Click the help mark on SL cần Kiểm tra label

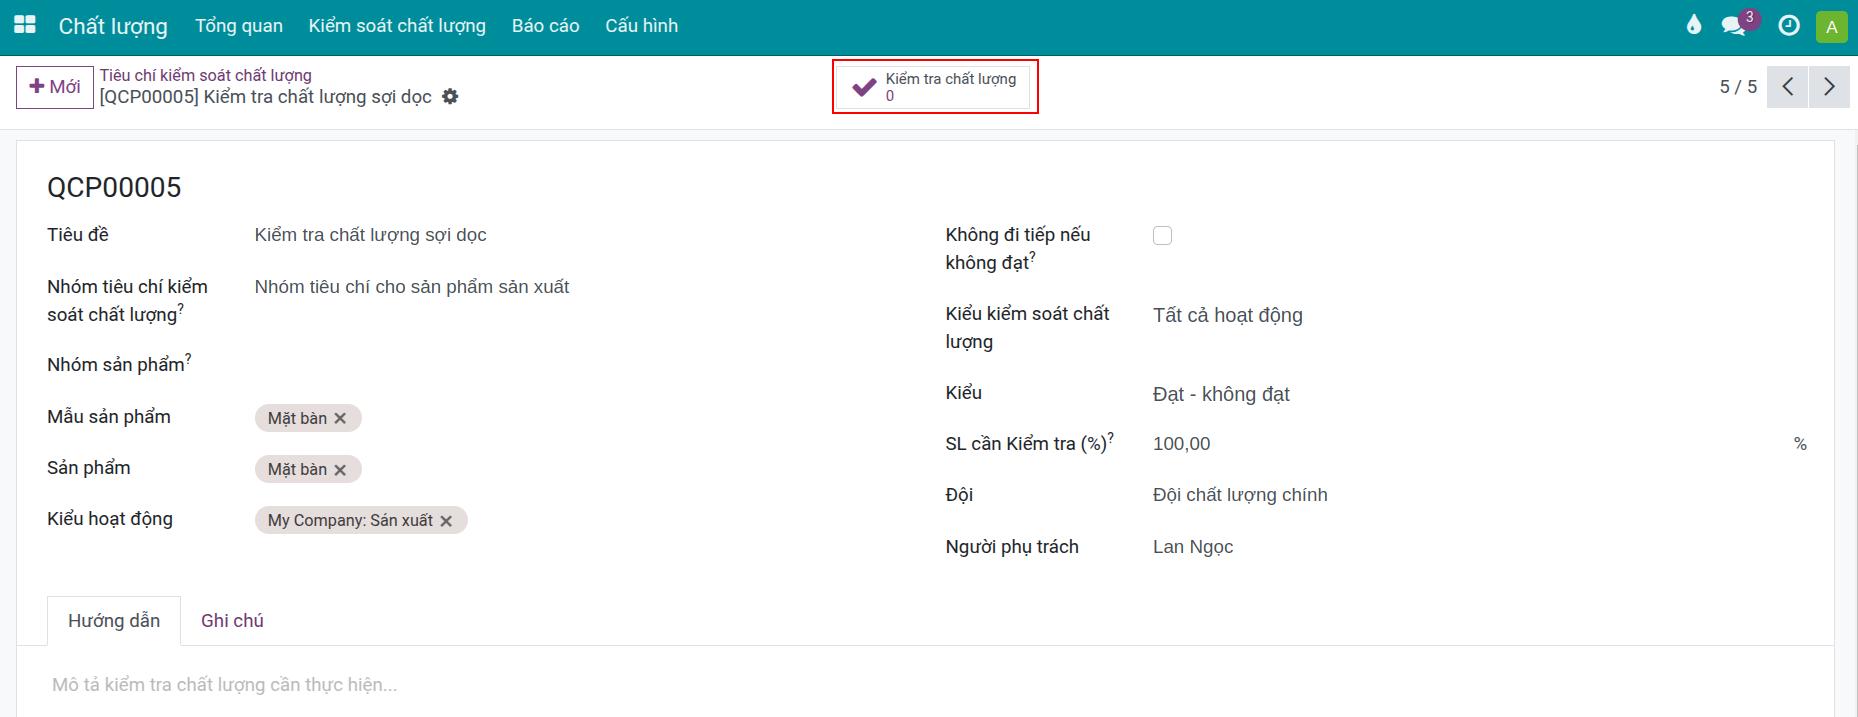point(1111,437)
